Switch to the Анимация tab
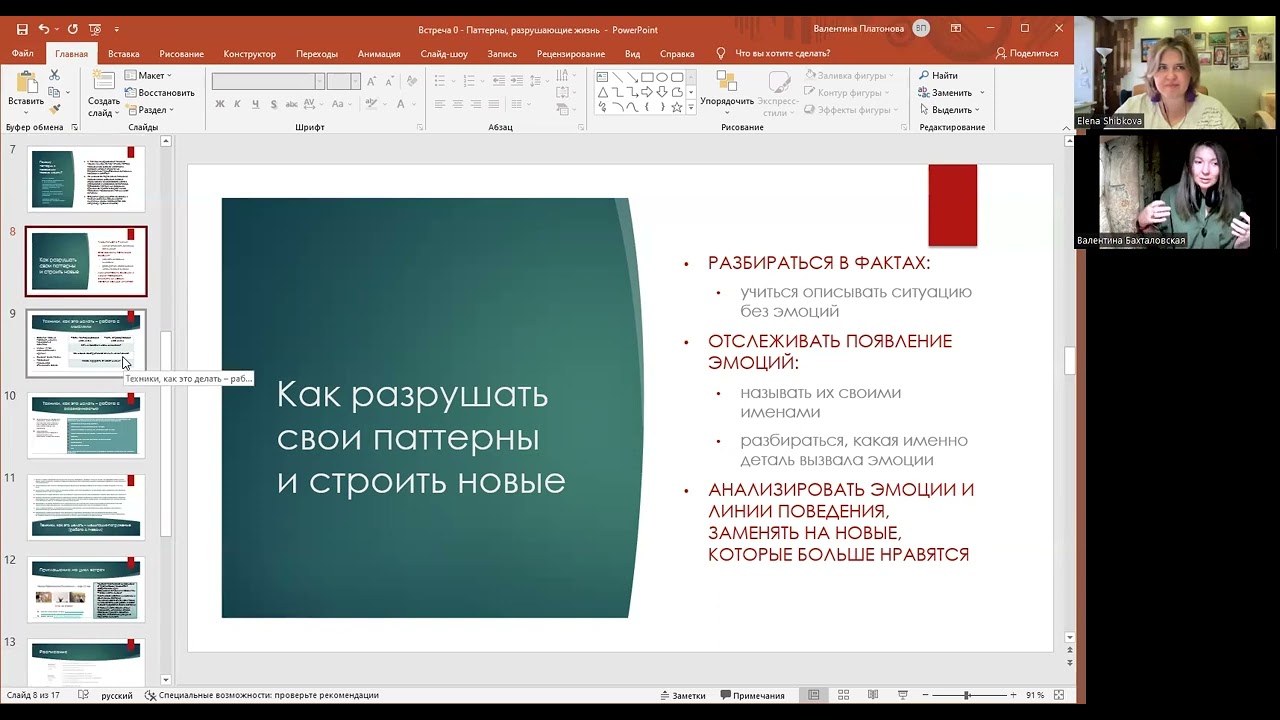The image size is (1280, 720). (379, 54)
